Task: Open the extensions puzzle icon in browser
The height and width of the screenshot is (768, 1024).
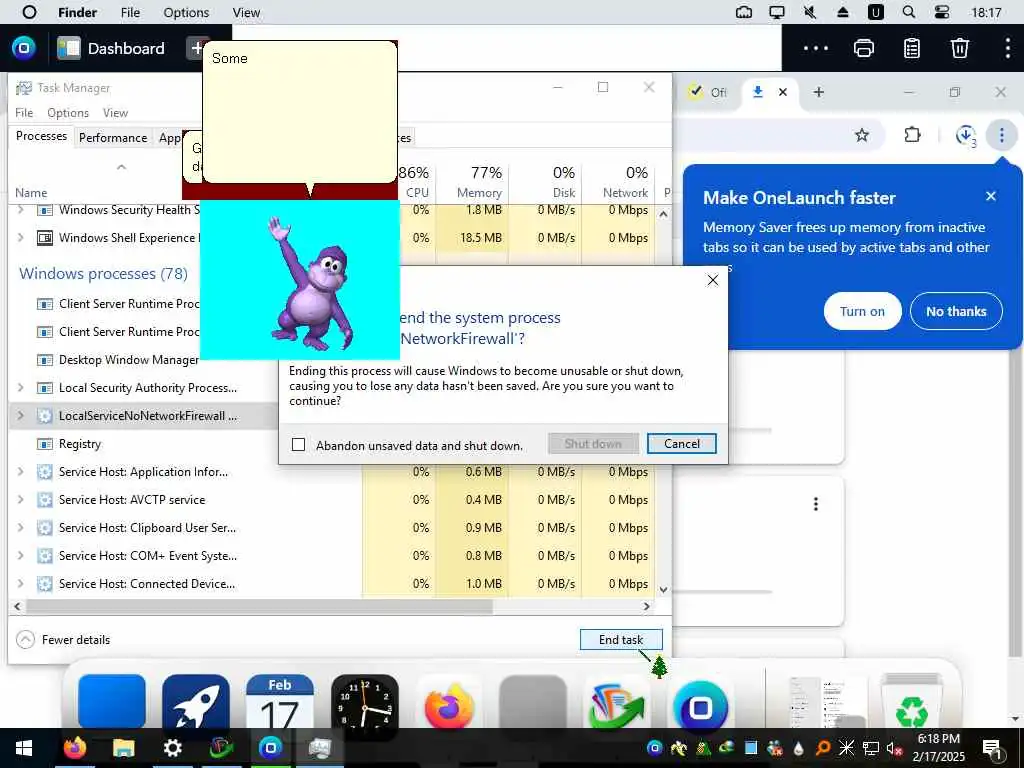Action: click(x=912, y=135)
